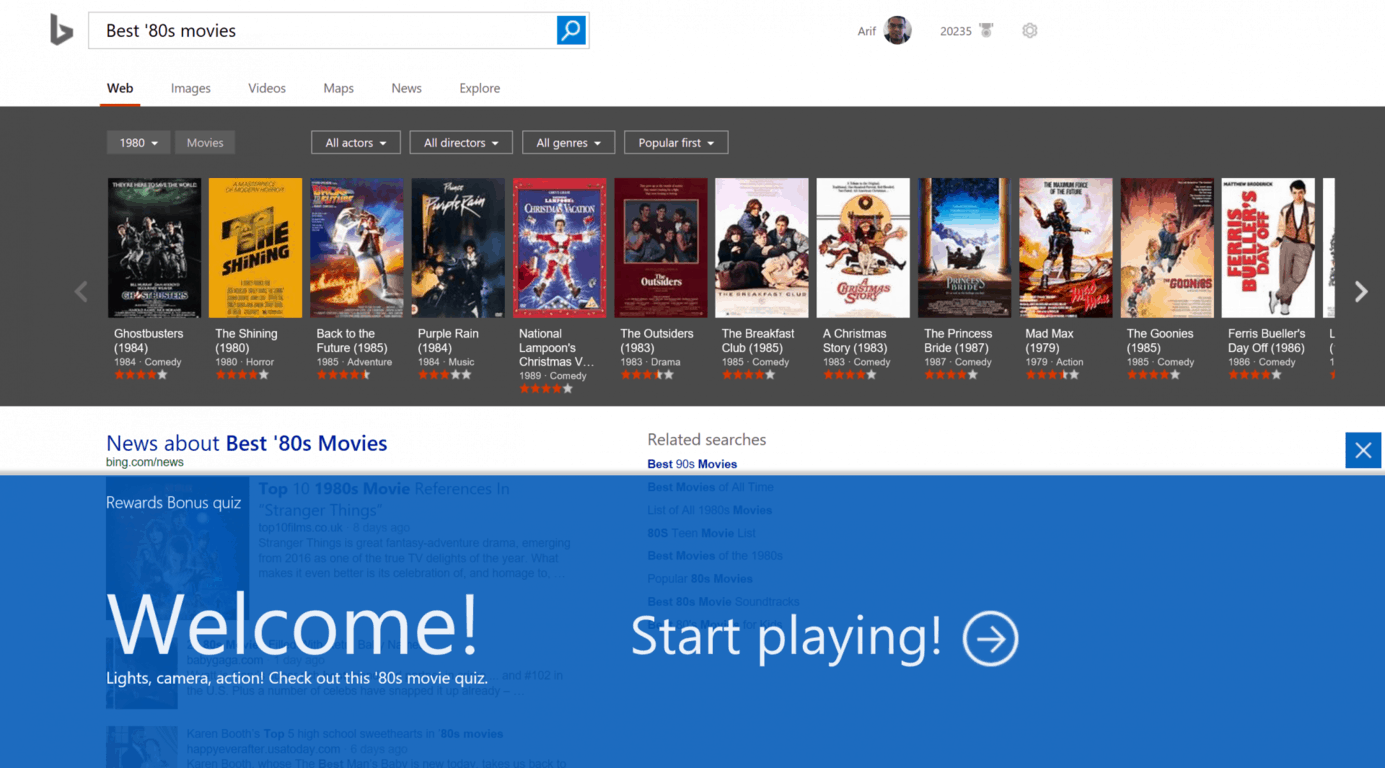Screen dimensions: 1385x768
Task: Click the Rewards Bonus quiz label
Action: click(x=173, y=503)
